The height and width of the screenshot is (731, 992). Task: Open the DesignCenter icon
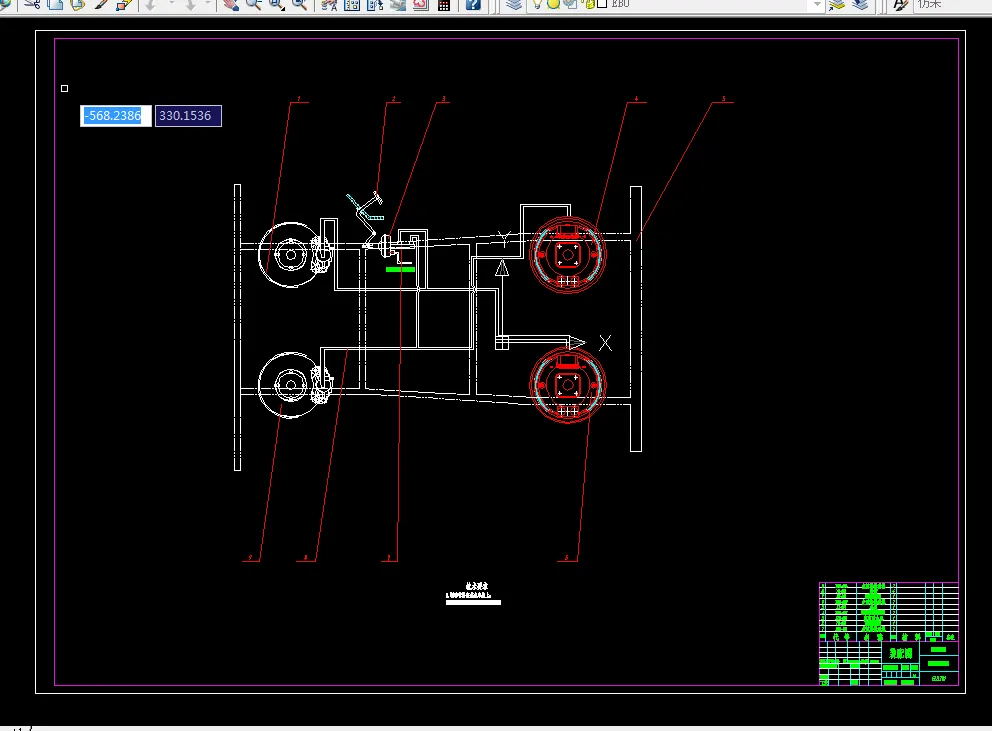(352, 4)
